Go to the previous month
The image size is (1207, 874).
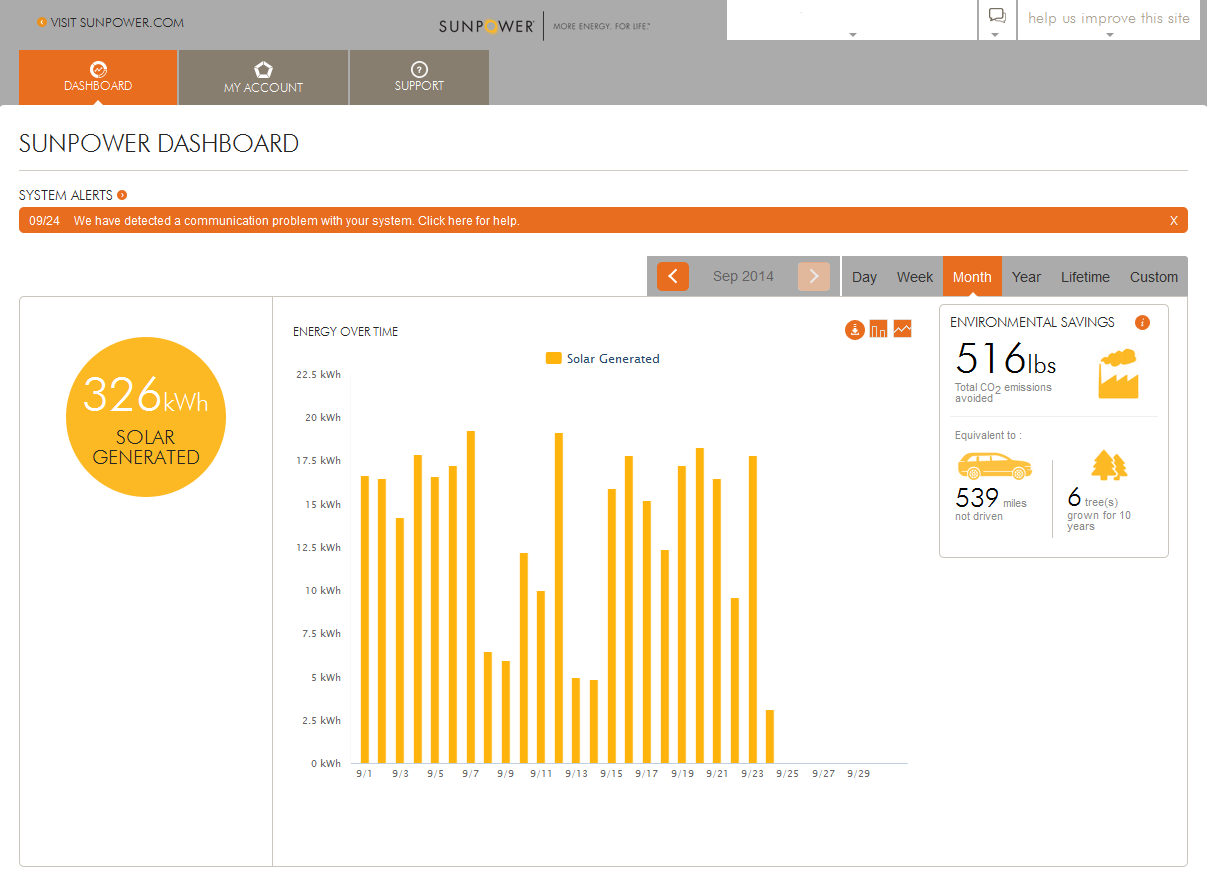(673, 276)
